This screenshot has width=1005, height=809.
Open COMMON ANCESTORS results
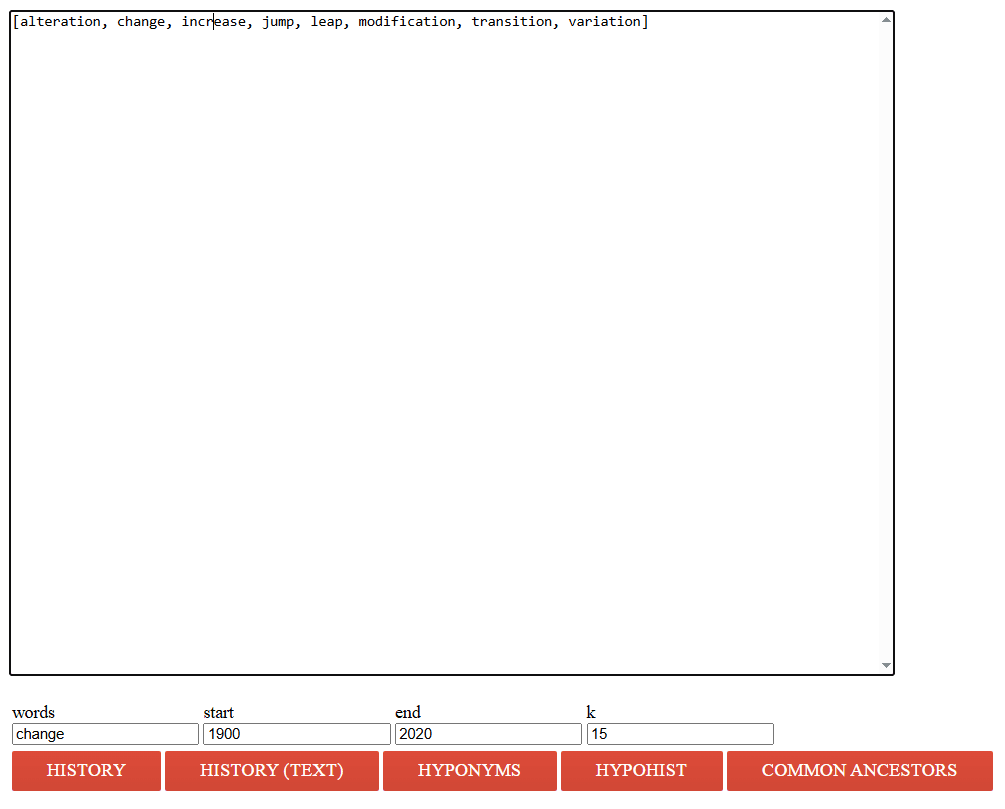860,771
